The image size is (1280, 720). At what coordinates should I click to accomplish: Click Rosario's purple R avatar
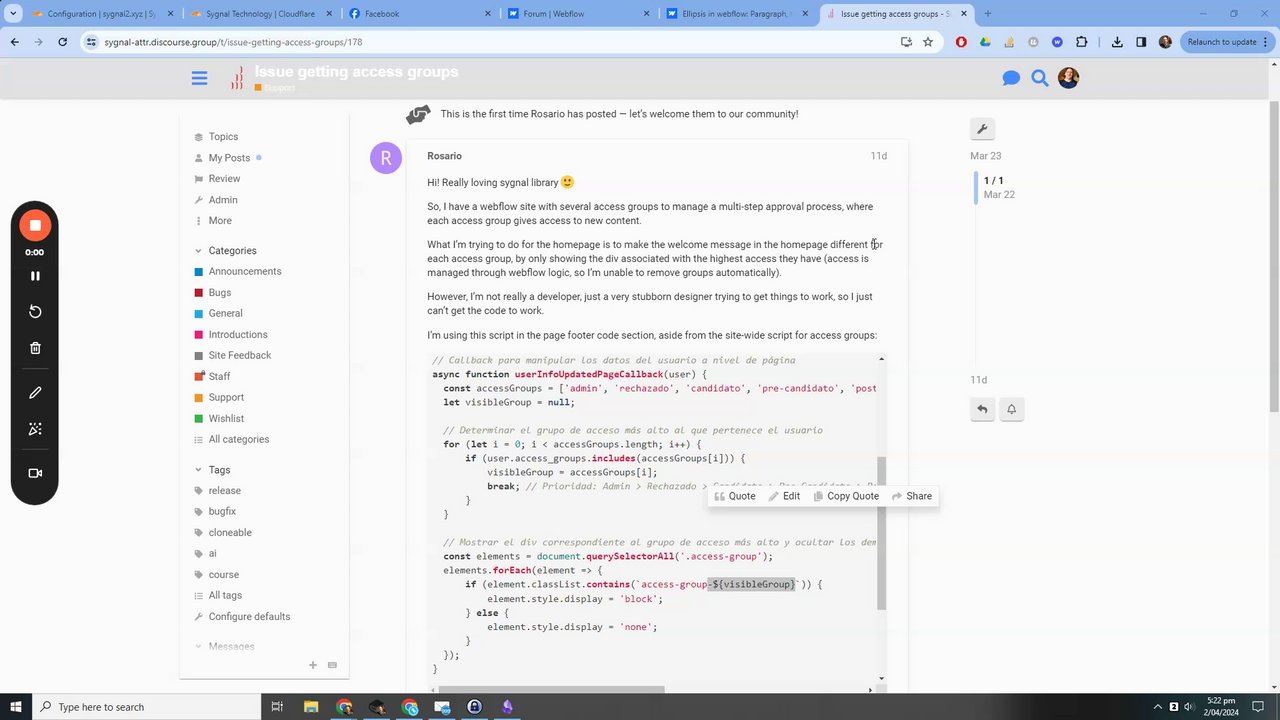click(386, 158)
